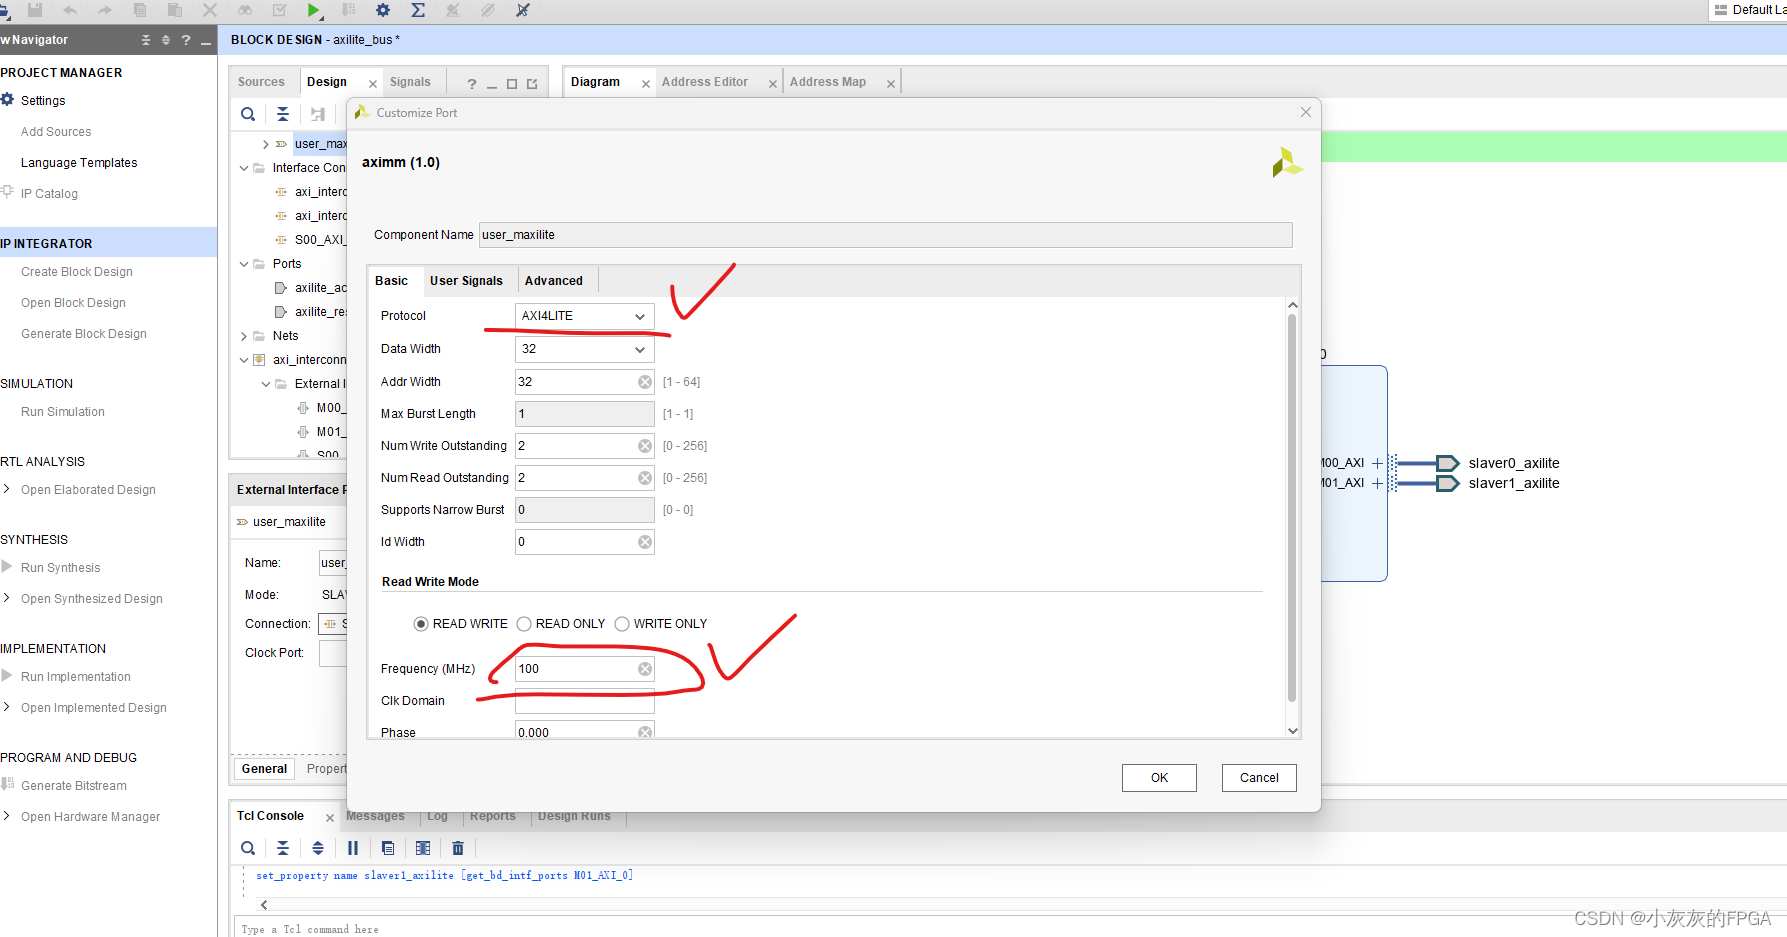Viewport: 1787px width, 937px height.
Task: Switch to the Advanced tab
Action: click(x=553, y=281)
